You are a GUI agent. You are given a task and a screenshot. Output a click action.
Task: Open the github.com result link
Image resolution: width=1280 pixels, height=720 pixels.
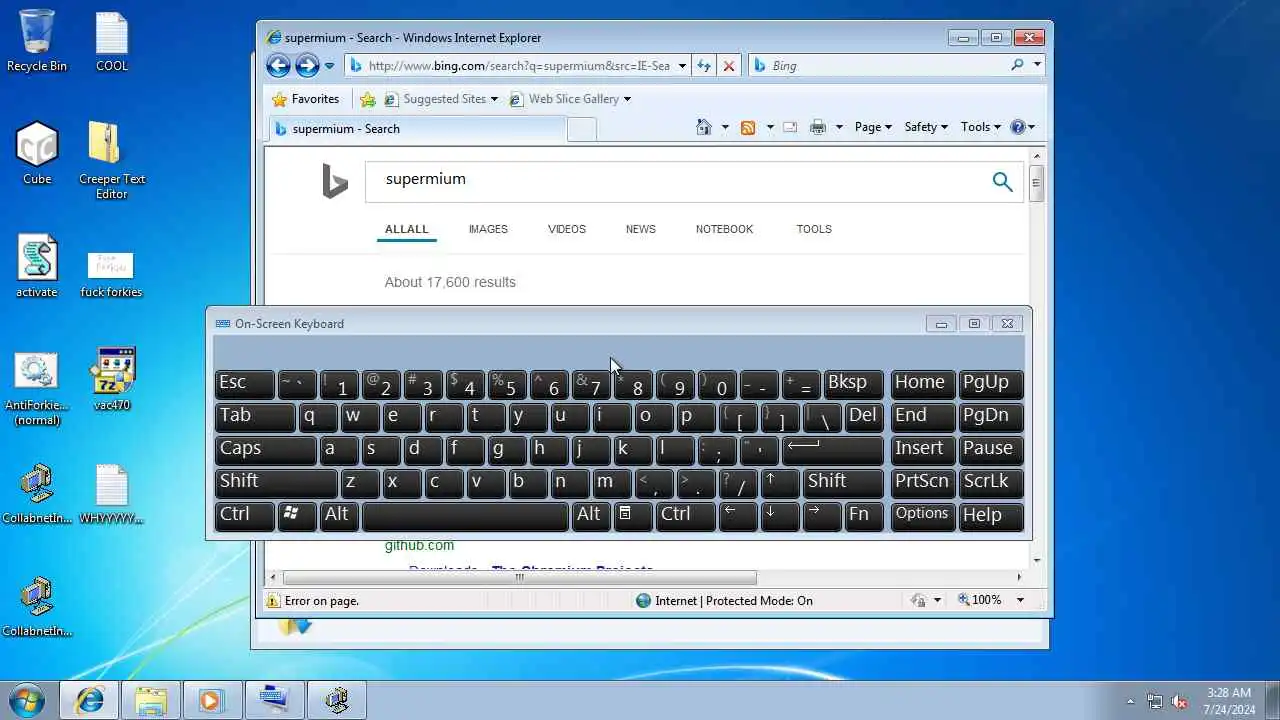419,545
